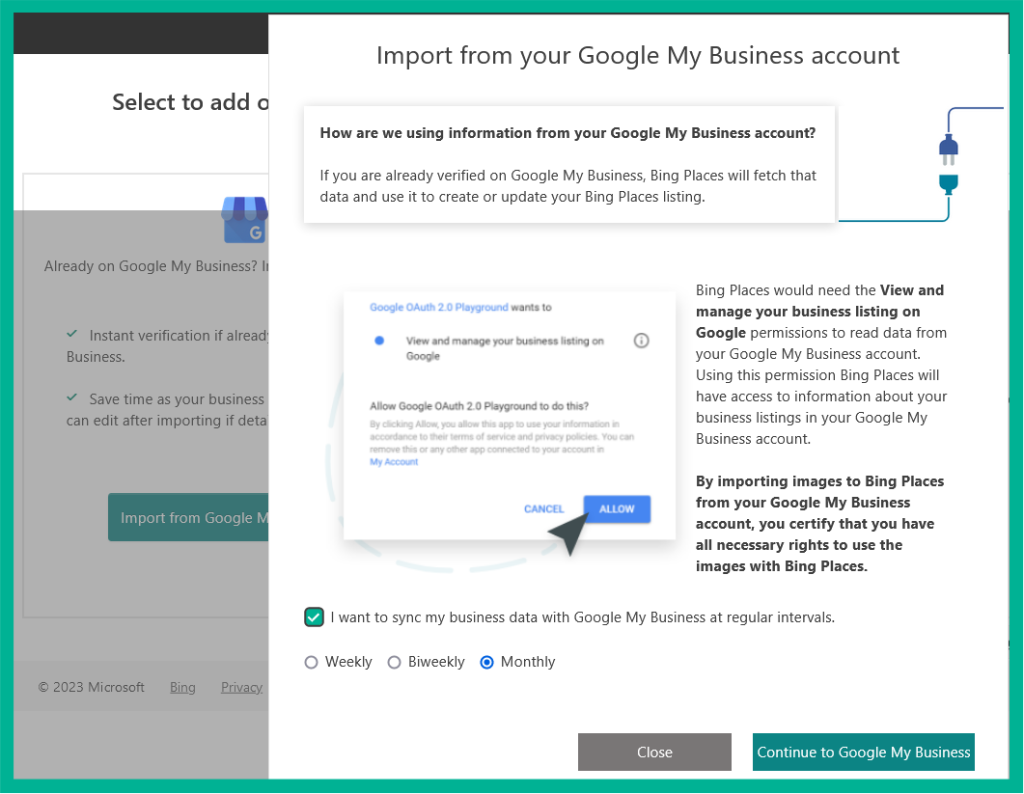Screen dimensions: 1024x794
Task: Open the Bing footer link
Action: 182,687
